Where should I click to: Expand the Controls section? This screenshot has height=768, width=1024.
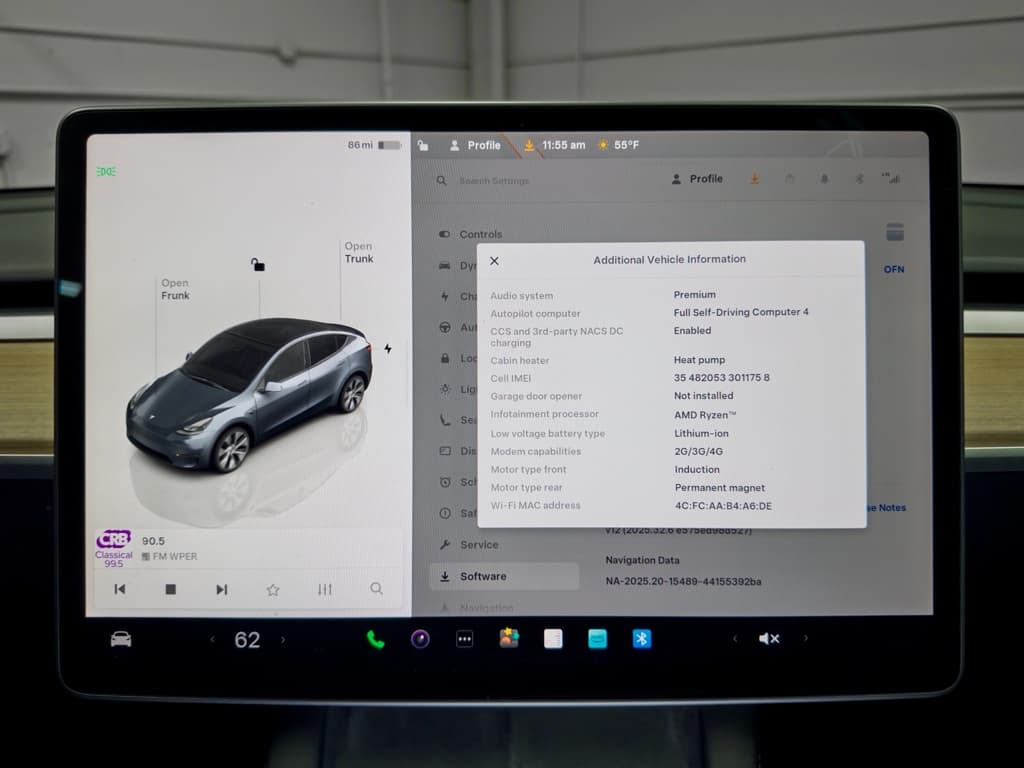click(x=480, y=233)
